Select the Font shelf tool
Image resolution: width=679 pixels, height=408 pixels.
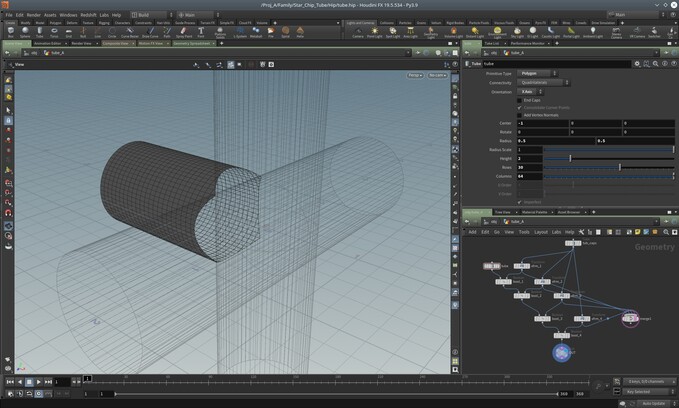point(201,32)
